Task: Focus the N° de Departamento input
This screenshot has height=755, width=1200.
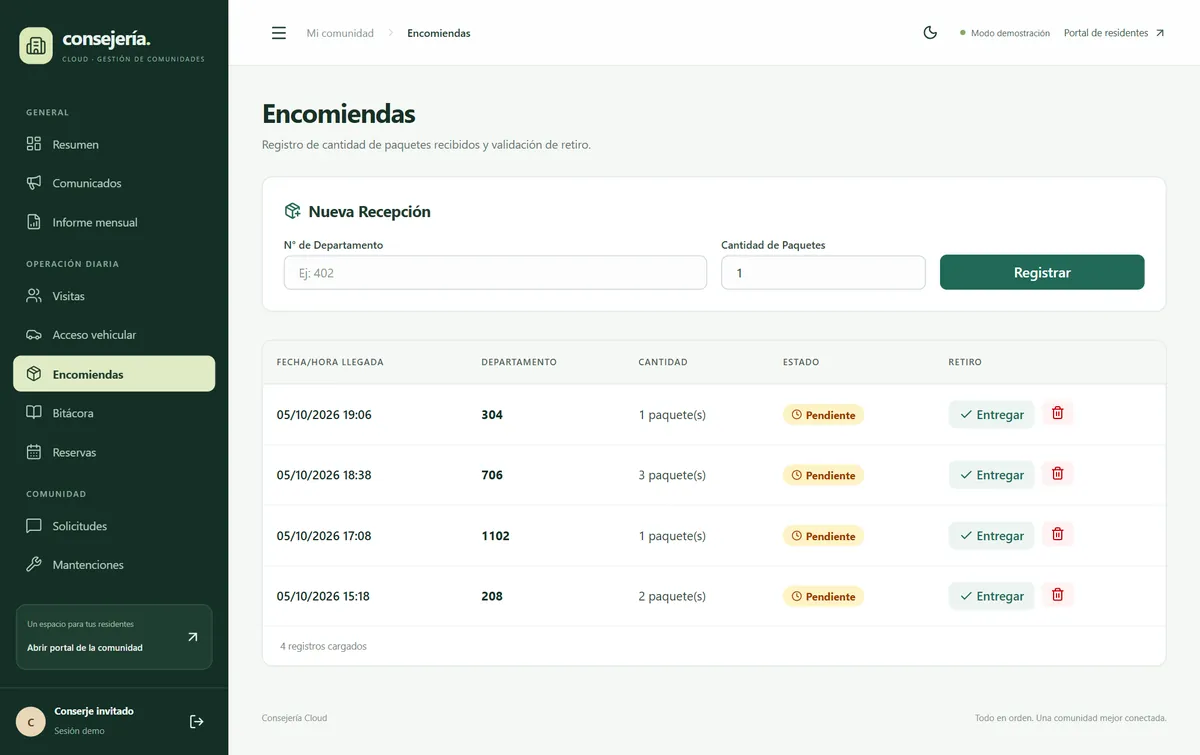Action: 495,273
